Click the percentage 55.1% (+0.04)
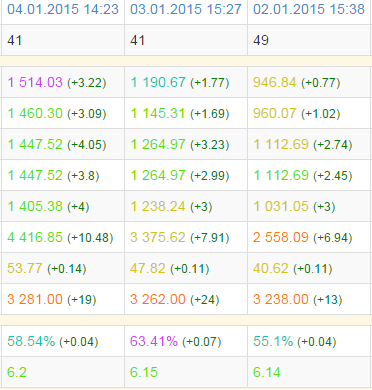The width and height of the screenshot is (372, 390). [x=295, y=342]
